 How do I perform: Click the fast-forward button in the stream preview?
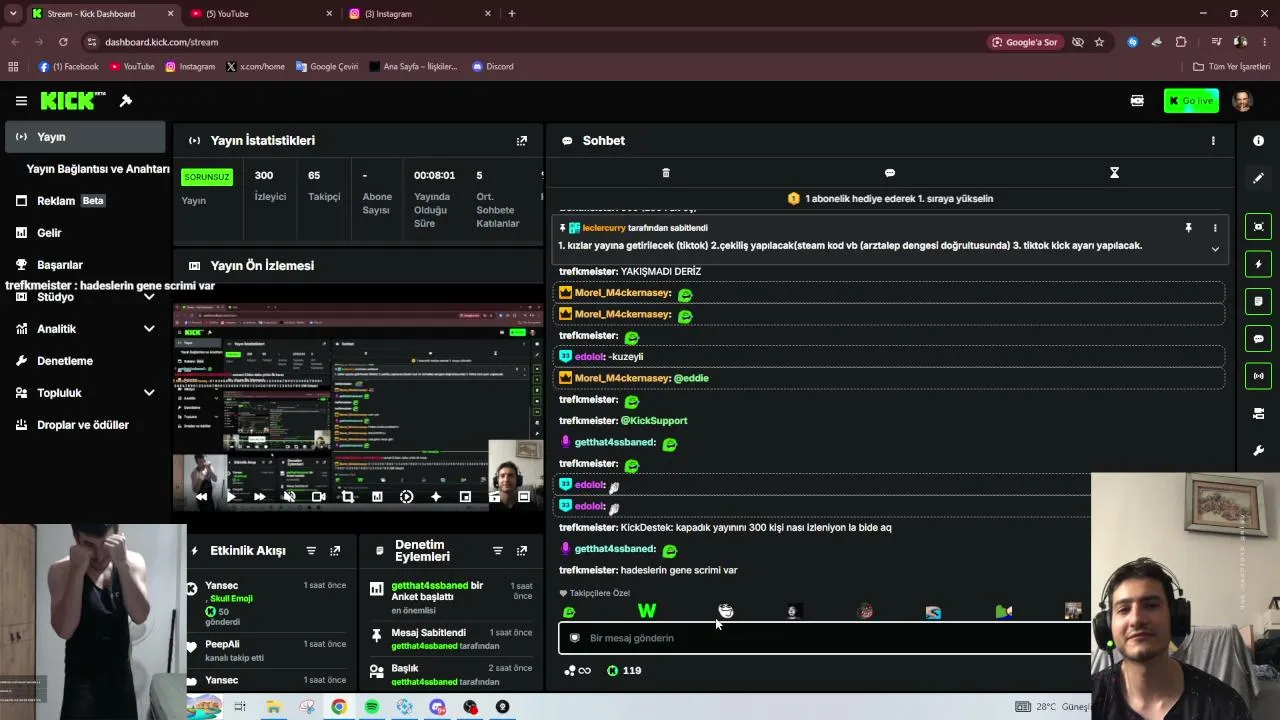point(260,496)
